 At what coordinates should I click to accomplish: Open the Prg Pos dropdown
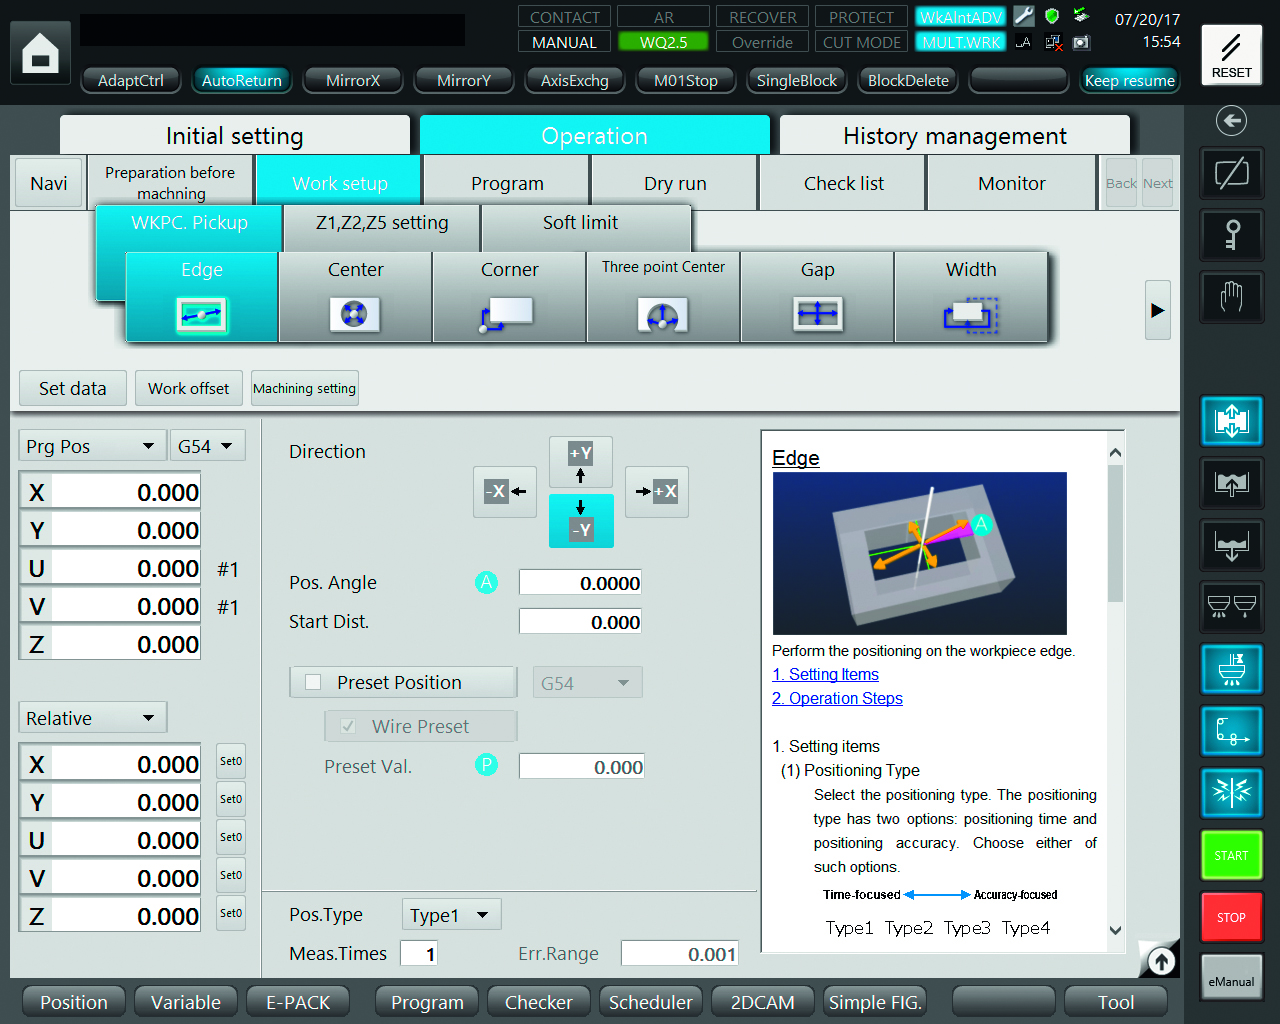pyautogui.click(x=90, y=446)
